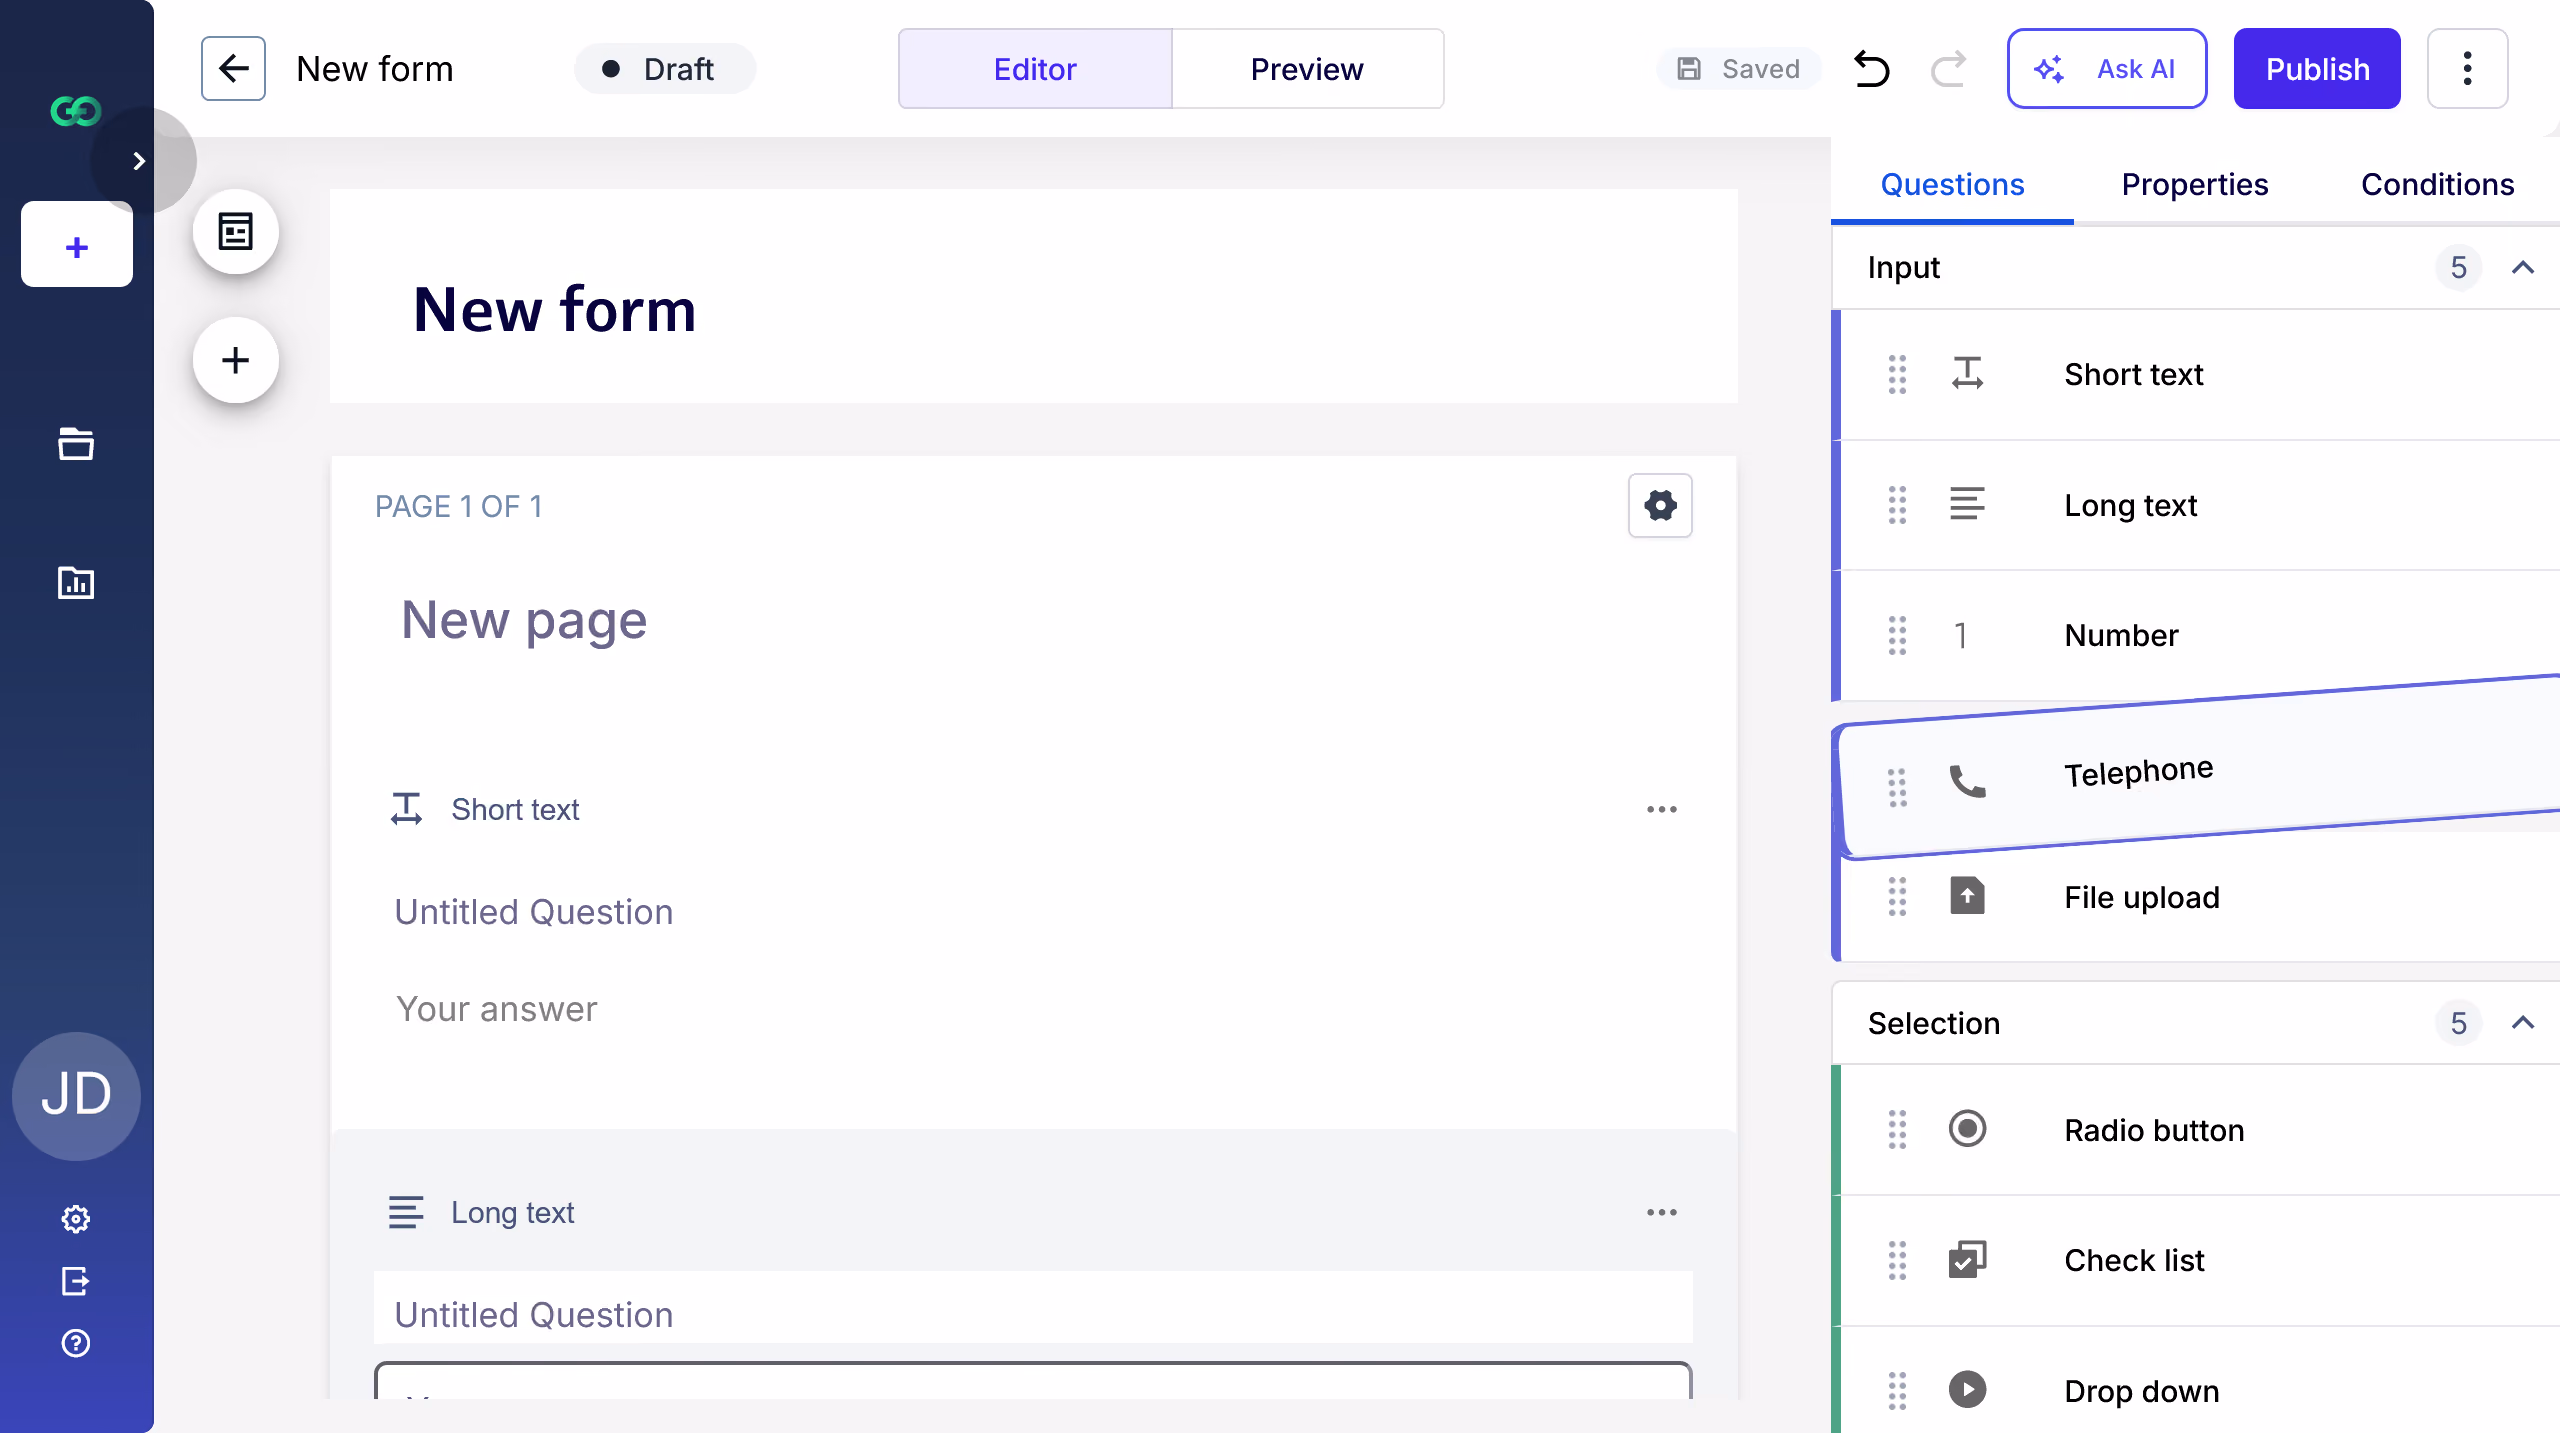2560x1433 pixels.
Task: Click the Your answer field in Short text
Action: 1034,1009
